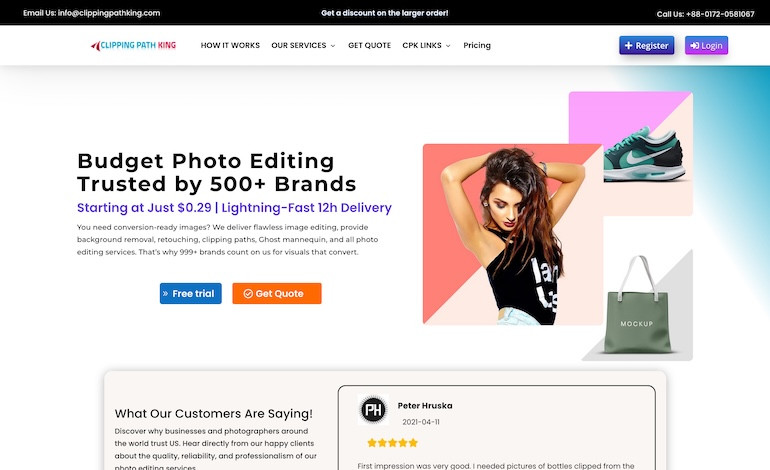770x470 pixels.
Task: Click the double-chevron icon on Free trial
Action: (x=165, y=294)
